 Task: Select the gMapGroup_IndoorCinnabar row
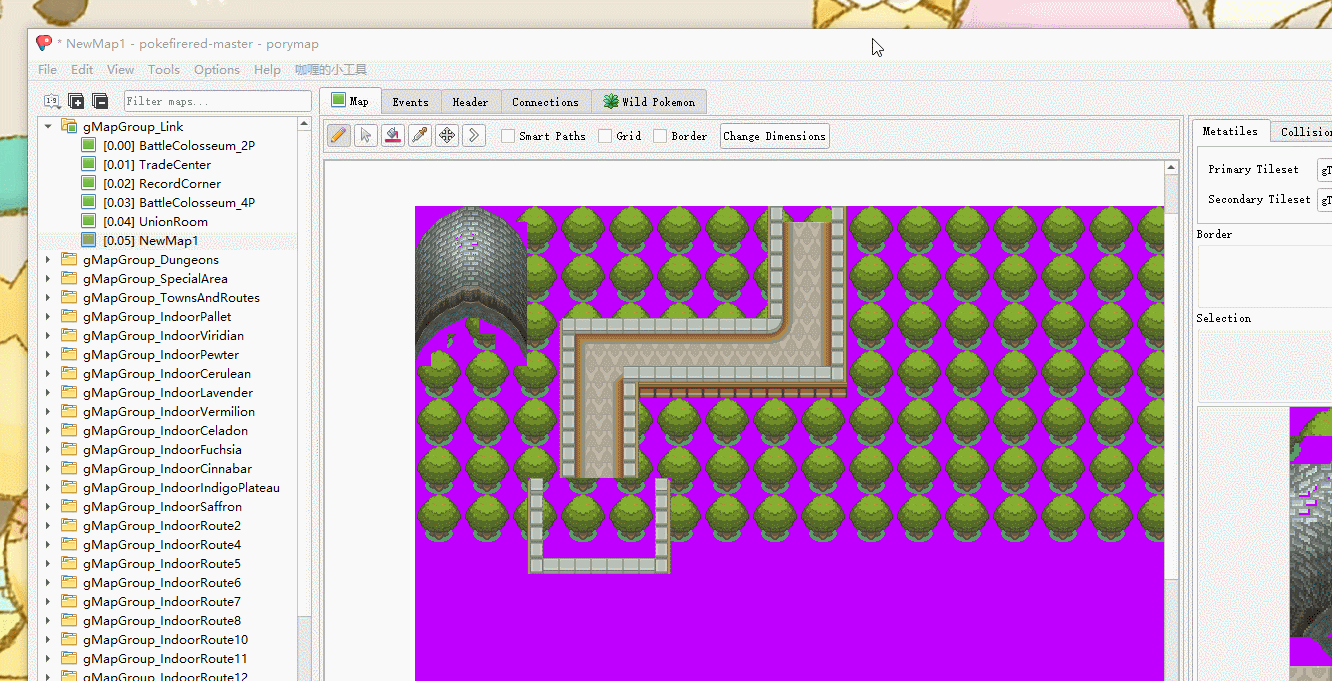point(168,469)
